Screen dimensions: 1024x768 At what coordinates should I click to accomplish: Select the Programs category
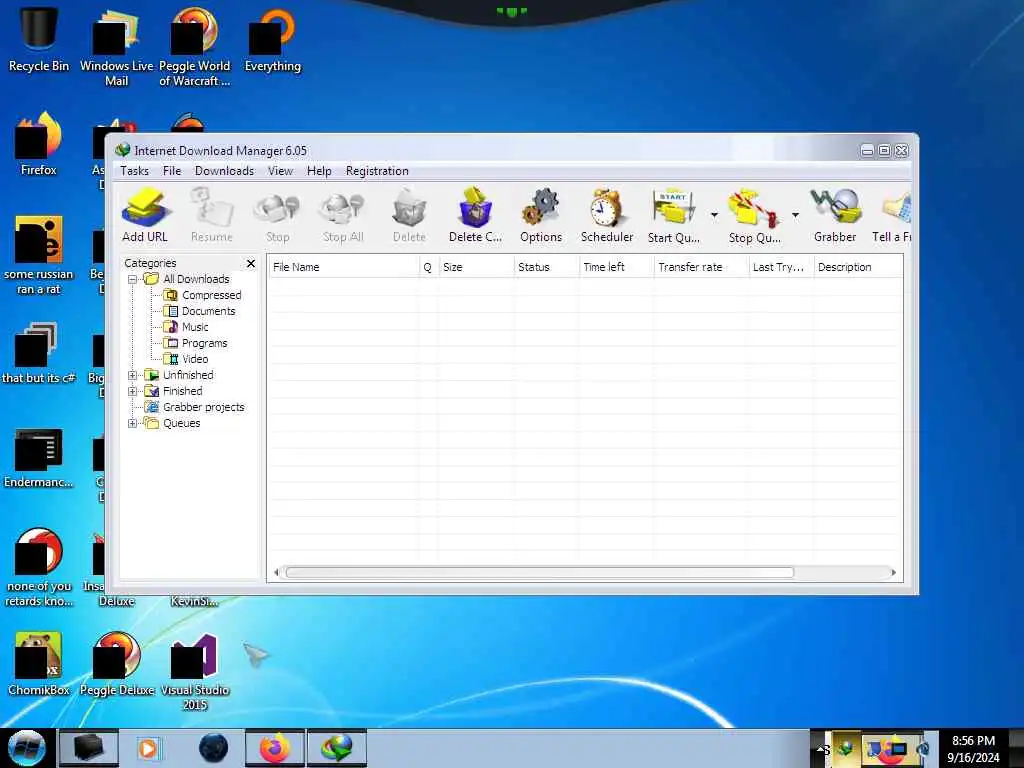click(x=195, y=343)
